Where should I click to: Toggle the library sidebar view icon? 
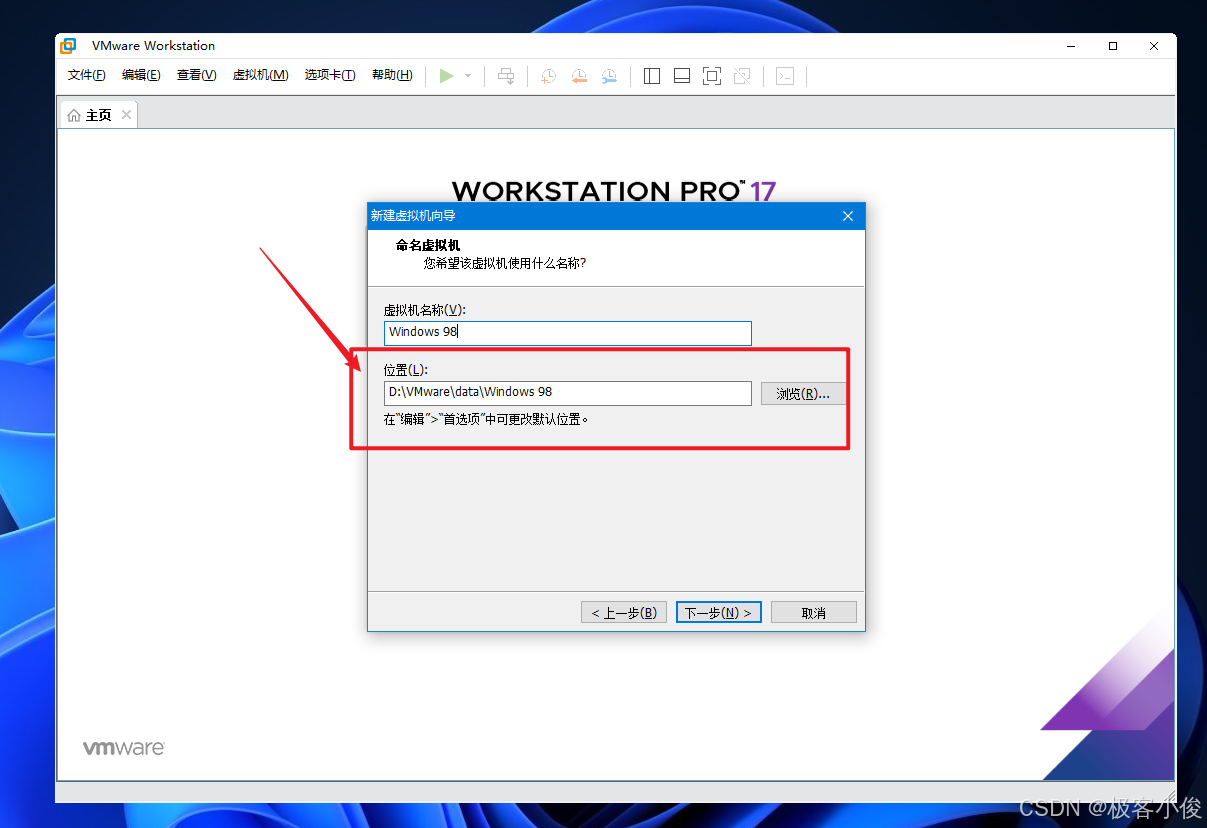tap(652, 76)
